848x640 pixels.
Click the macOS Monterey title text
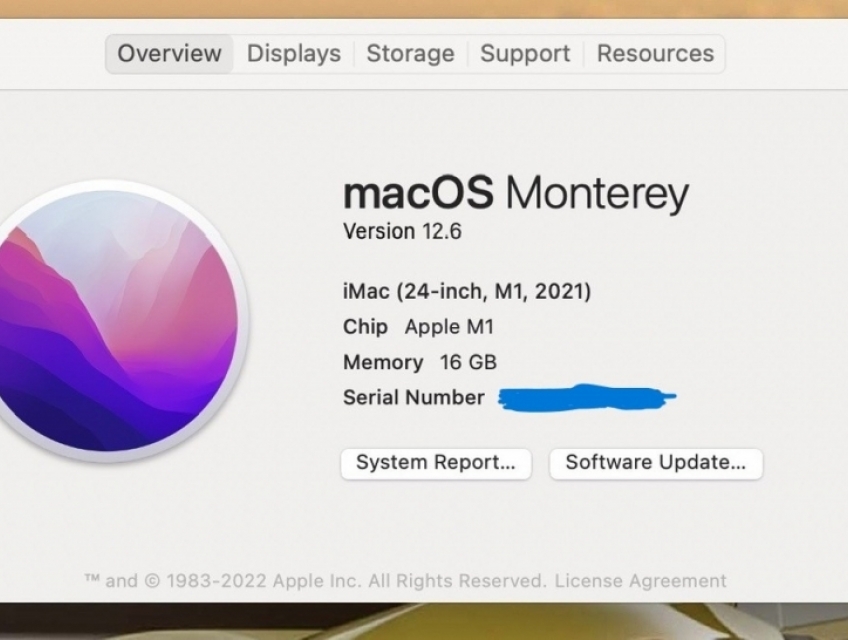[x=516, y=193]
